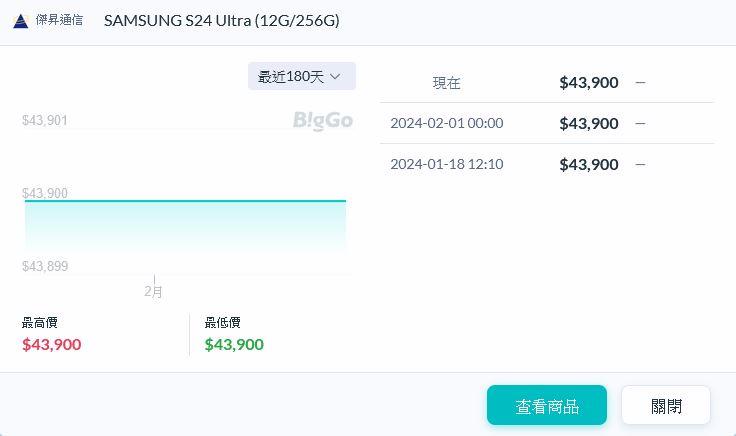Click the 傑昇通信 store name

click(x=60, y=21)
